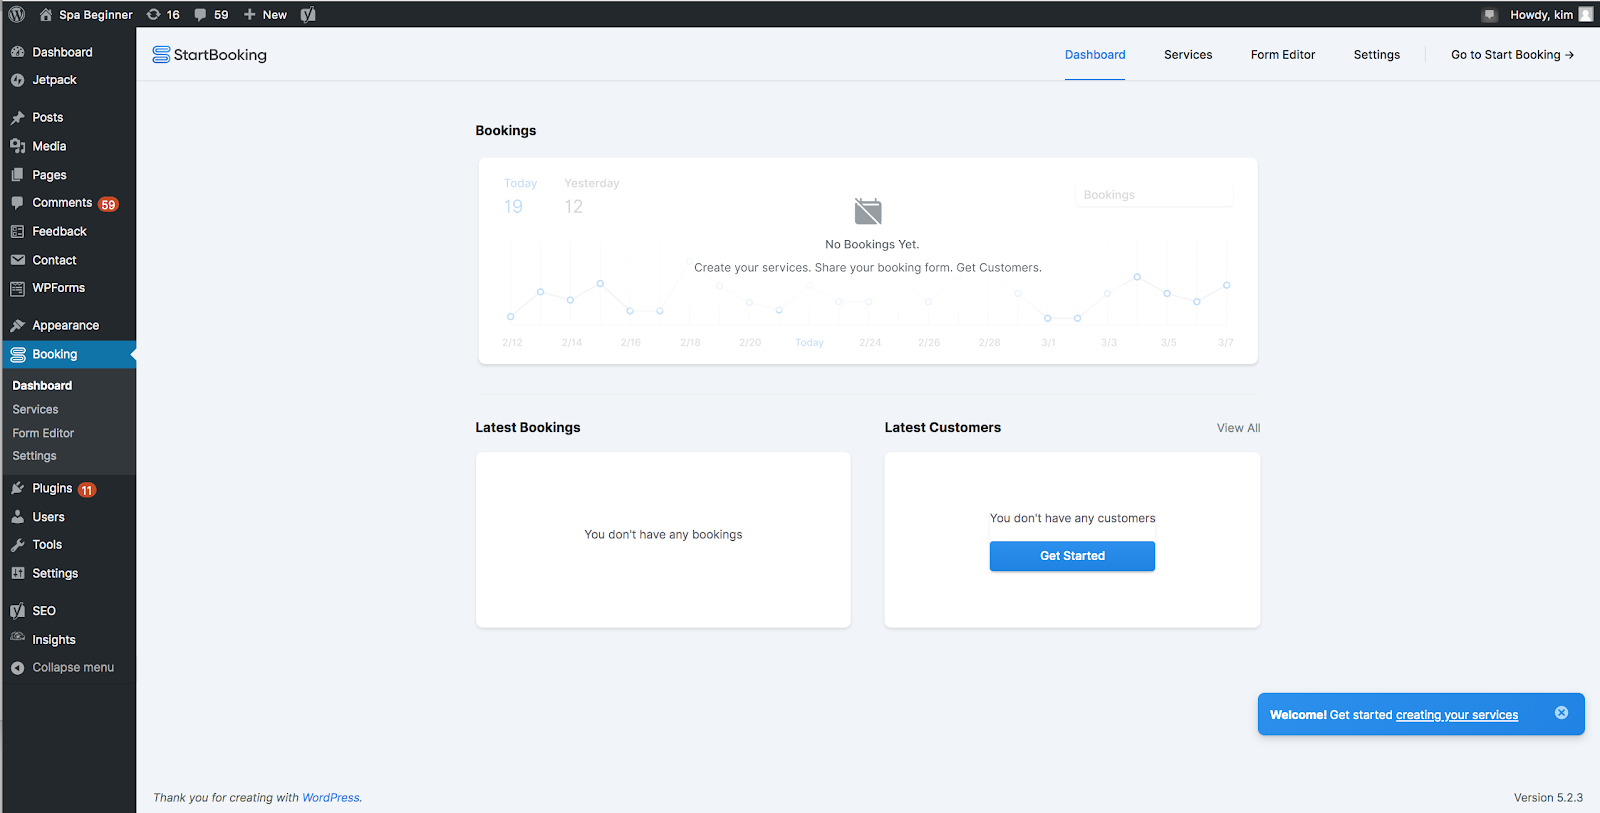
Task: Click the Booking icon in sidebar
Action: (18, 354)
